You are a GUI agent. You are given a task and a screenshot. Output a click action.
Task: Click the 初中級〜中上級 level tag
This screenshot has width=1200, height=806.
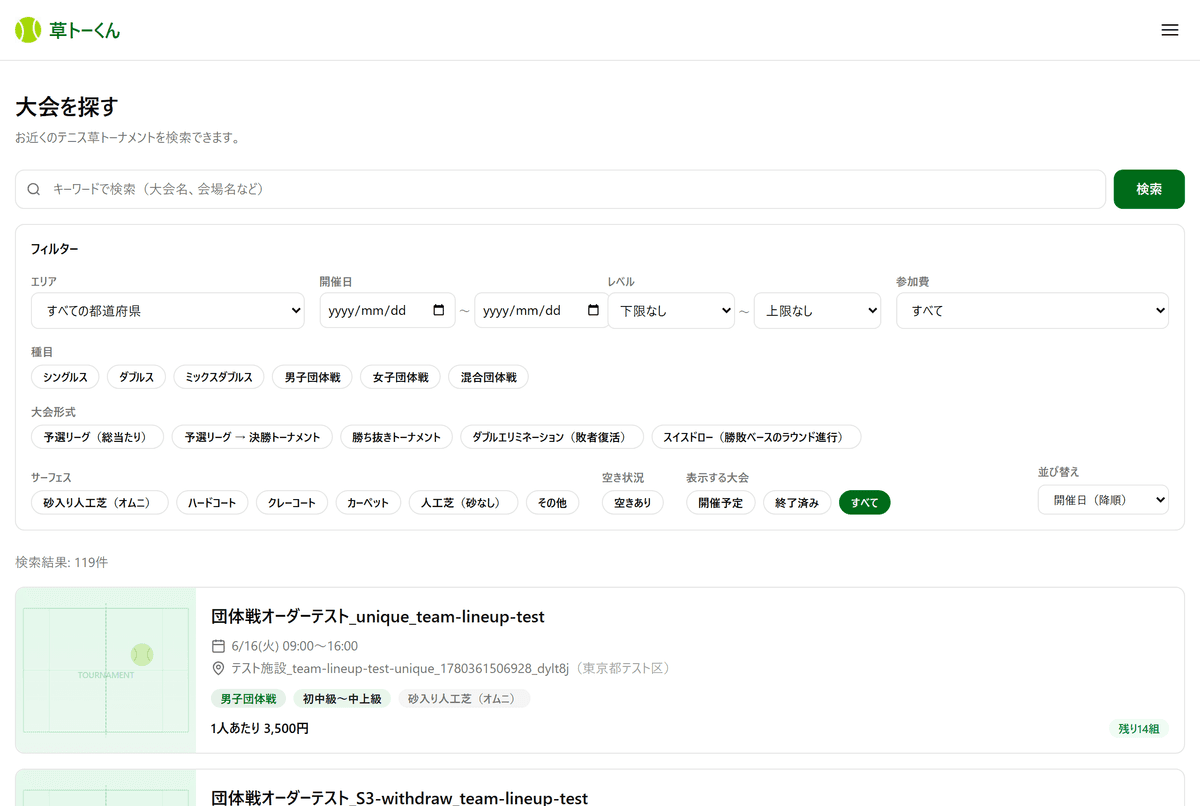[343, 699]
